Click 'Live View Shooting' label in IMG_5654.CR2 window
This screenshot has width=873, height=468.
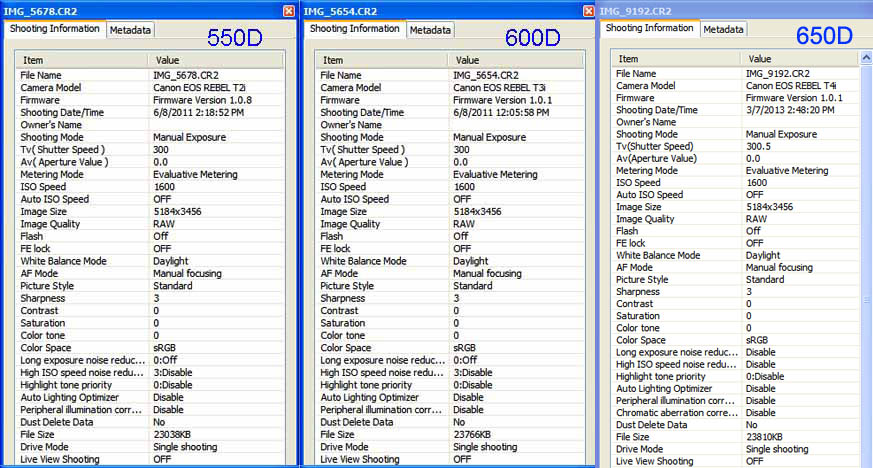pyautogui.click(x=360, y=460)
